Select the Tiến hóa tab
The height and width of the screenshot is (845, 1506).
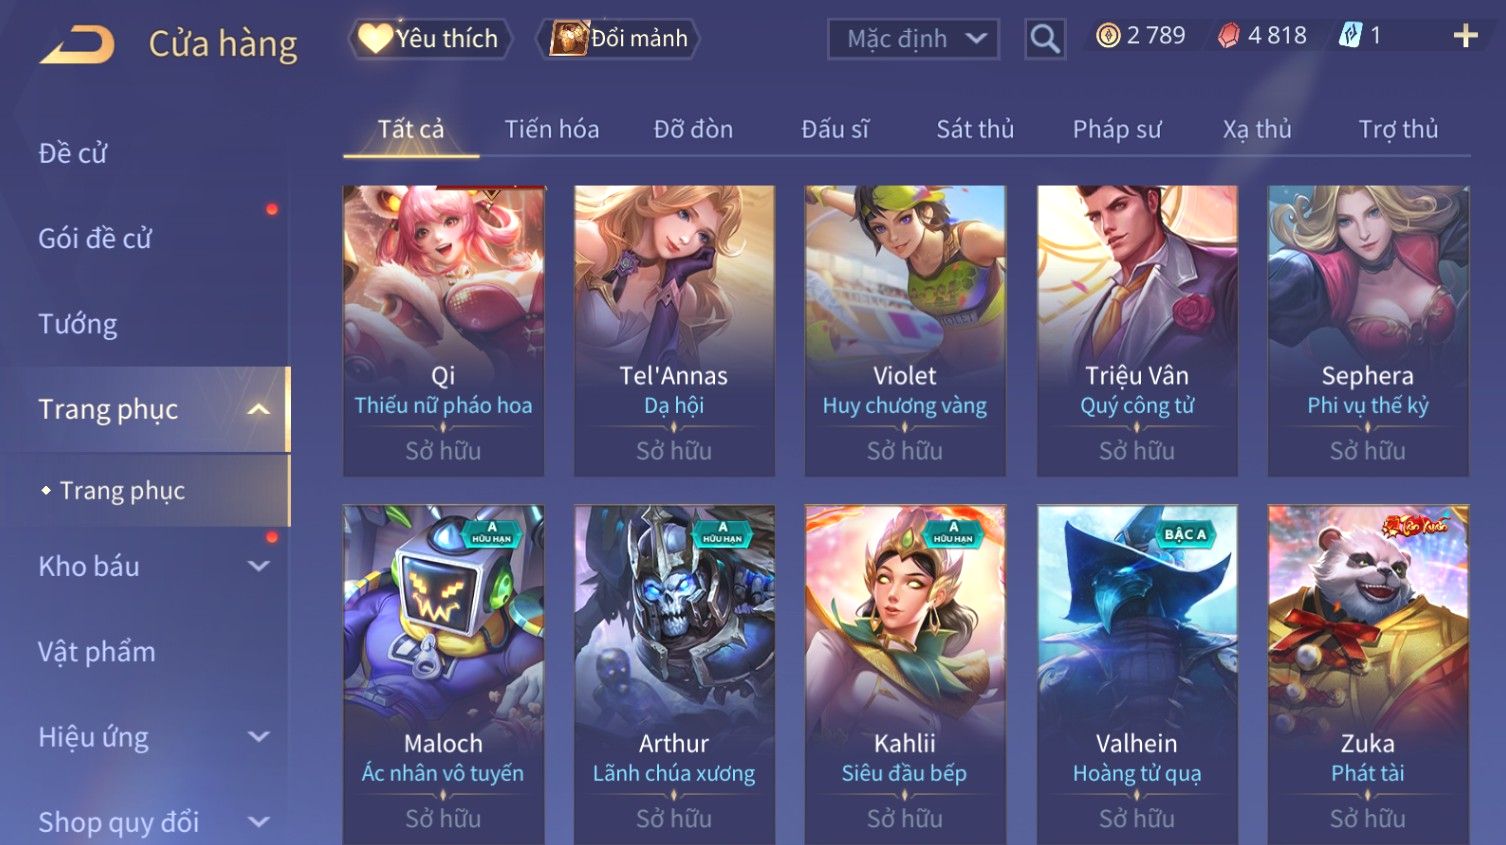point(552,129)
